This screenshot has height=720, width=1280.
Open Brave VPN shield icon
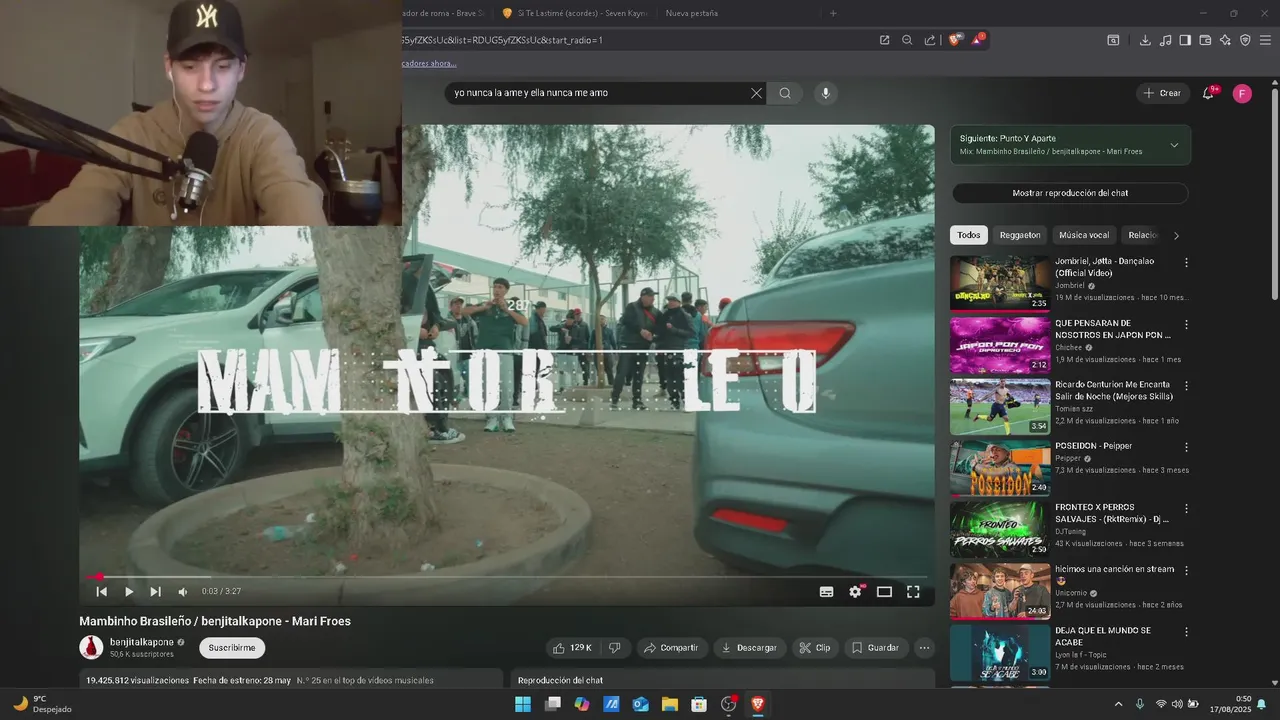[1245, 40]
